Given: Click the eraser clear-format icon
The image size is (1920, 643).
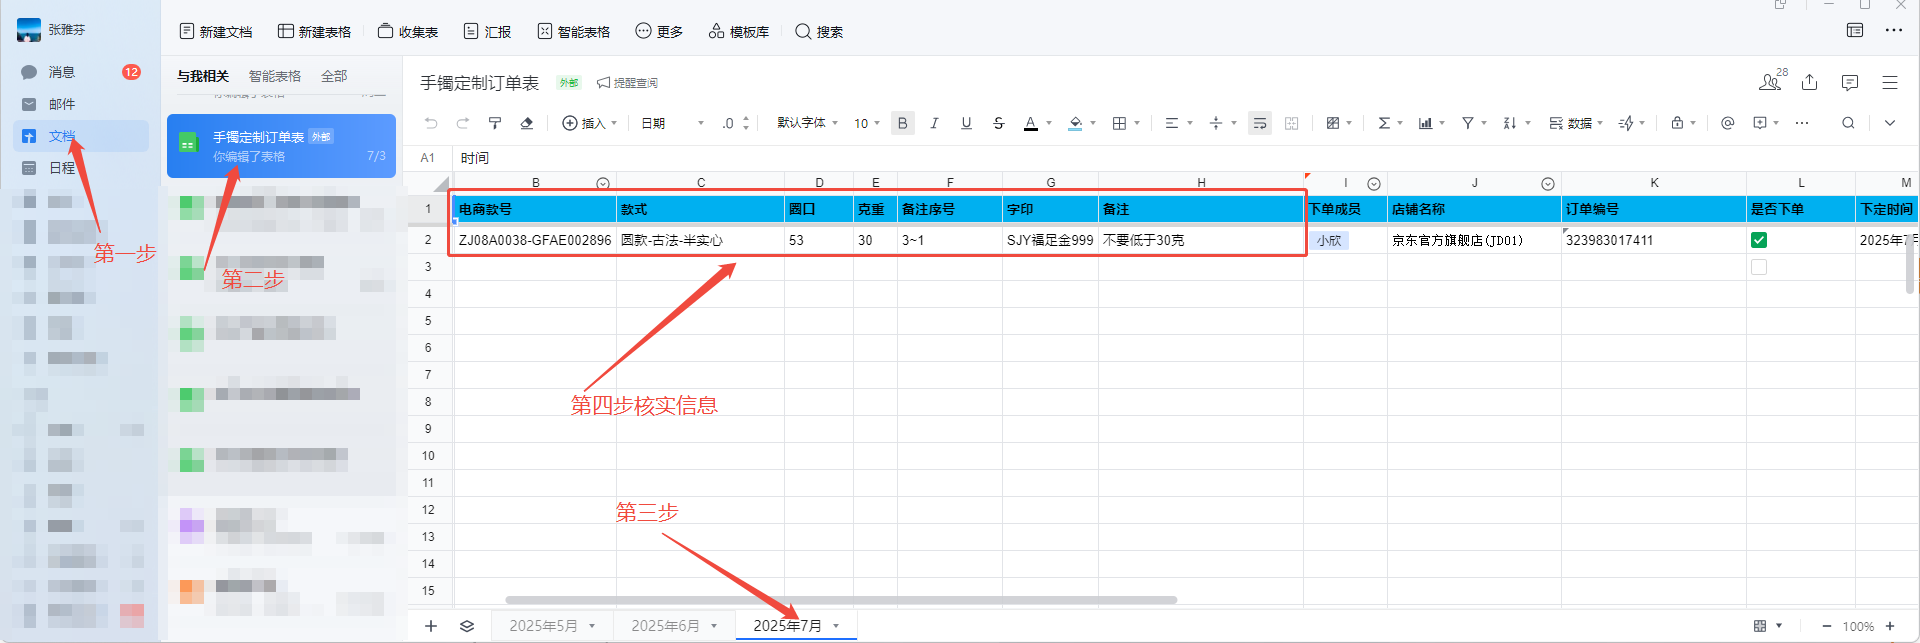Looking at the screenshot, I should tap(527, 123).
